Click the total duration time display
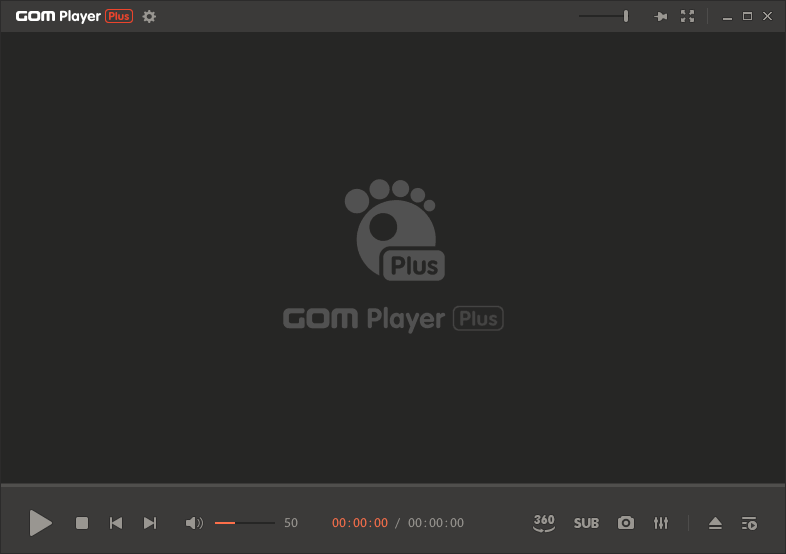The height and width of the screenshot is (554, 786). pos(436,523)
